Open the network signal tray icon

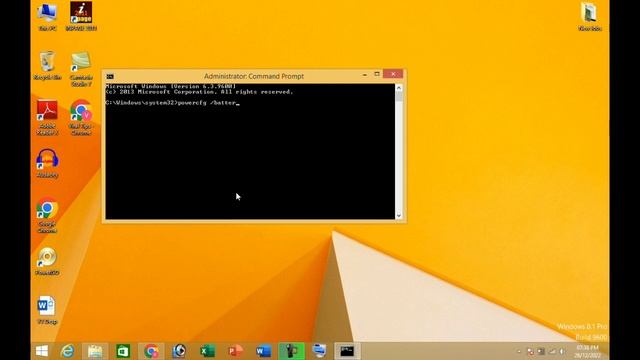click(x=552, y=351)
